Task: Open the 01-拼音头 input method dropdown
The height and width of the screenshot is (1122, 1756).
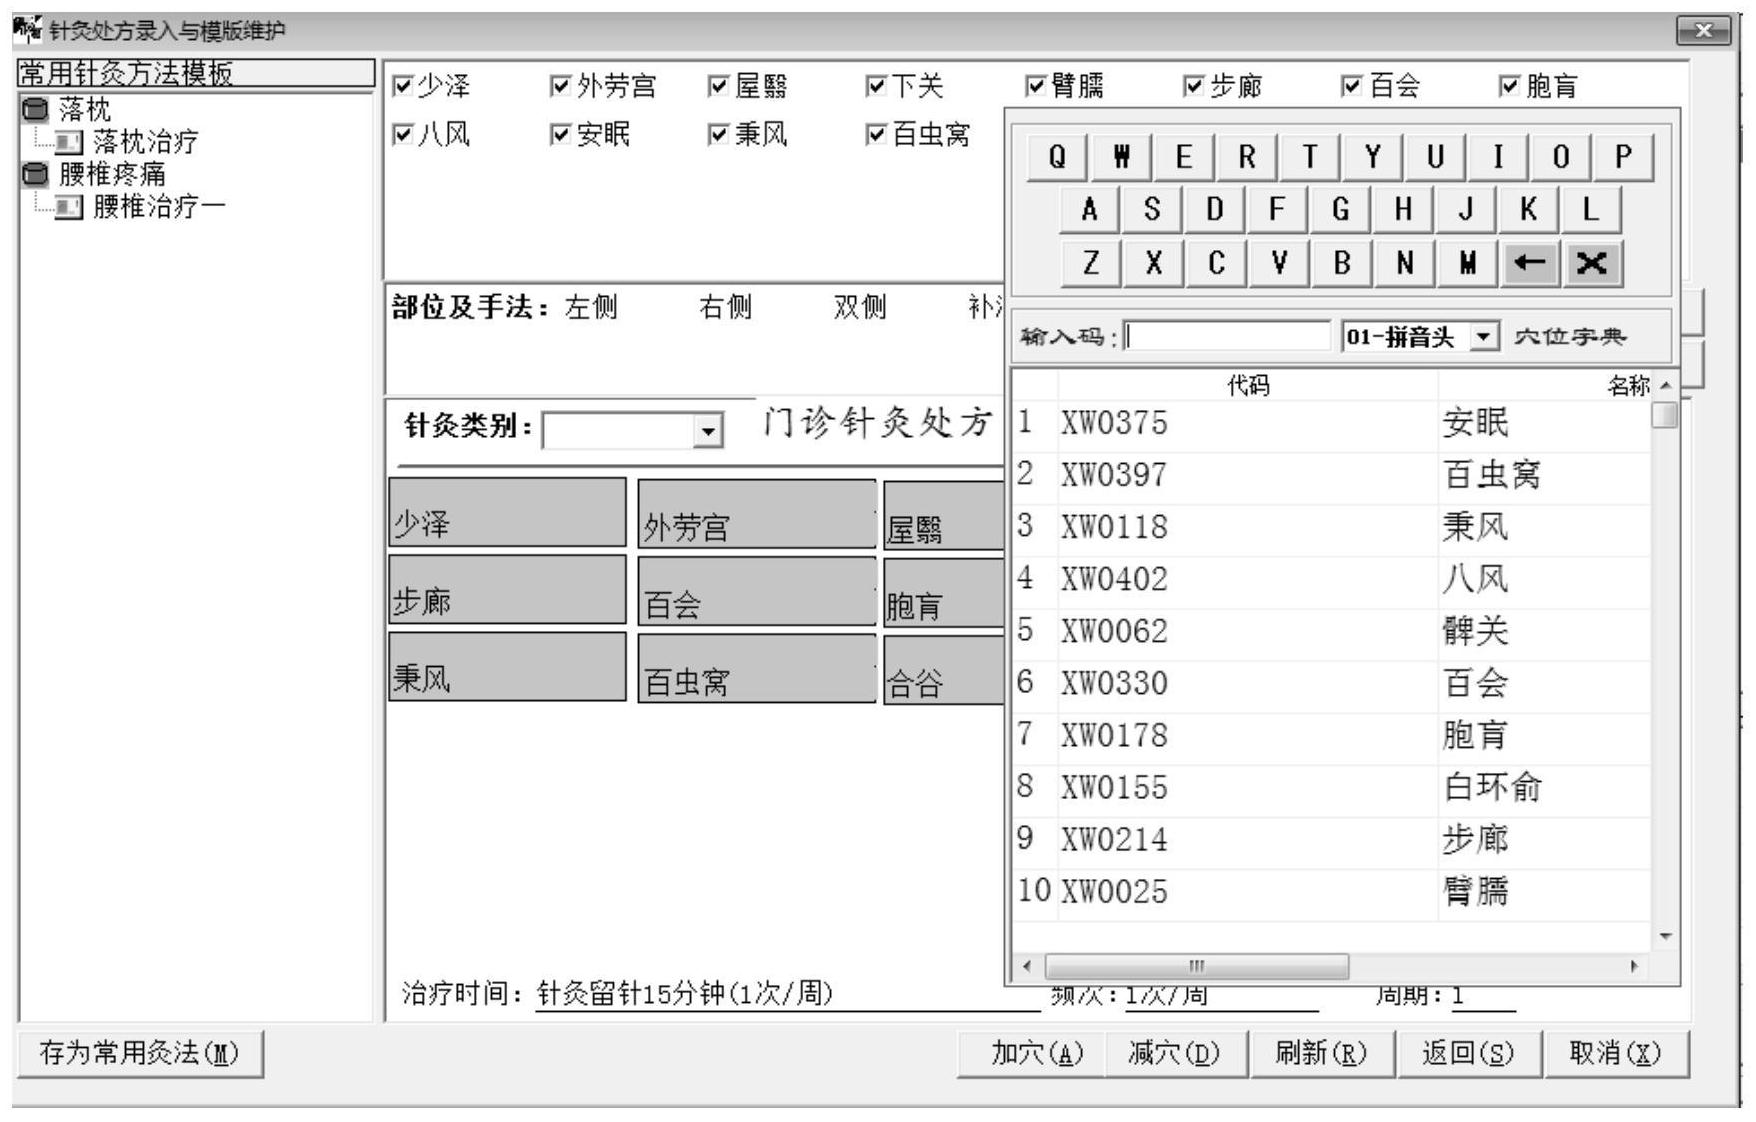Action: click(1485, 336)
